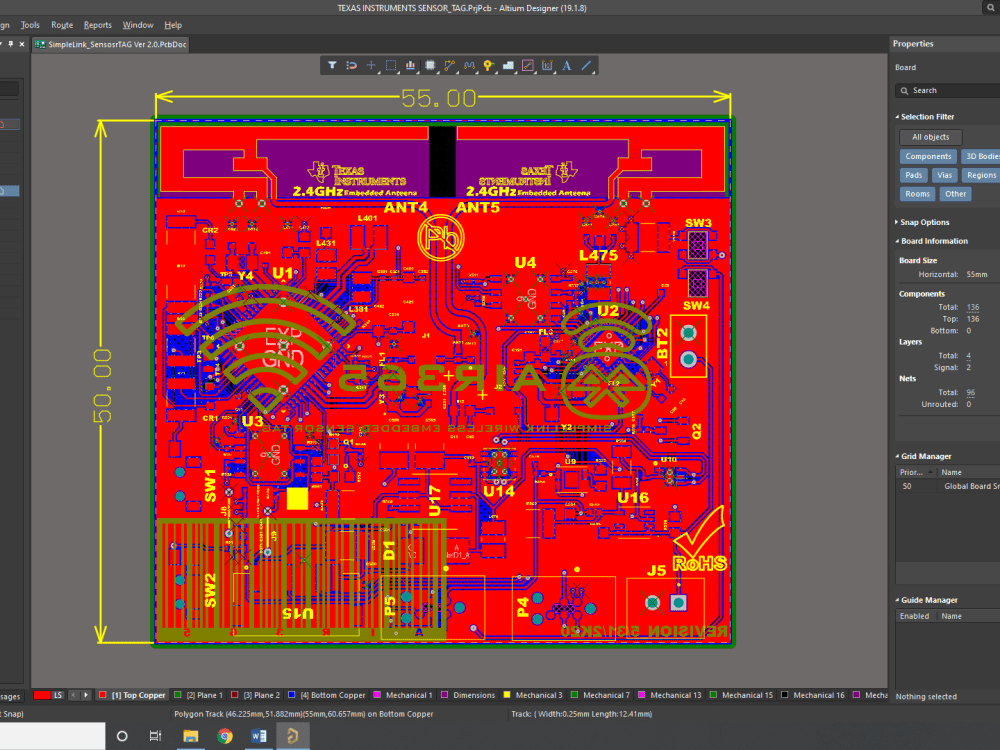Click the Properties panel search field

click(946, 90)
